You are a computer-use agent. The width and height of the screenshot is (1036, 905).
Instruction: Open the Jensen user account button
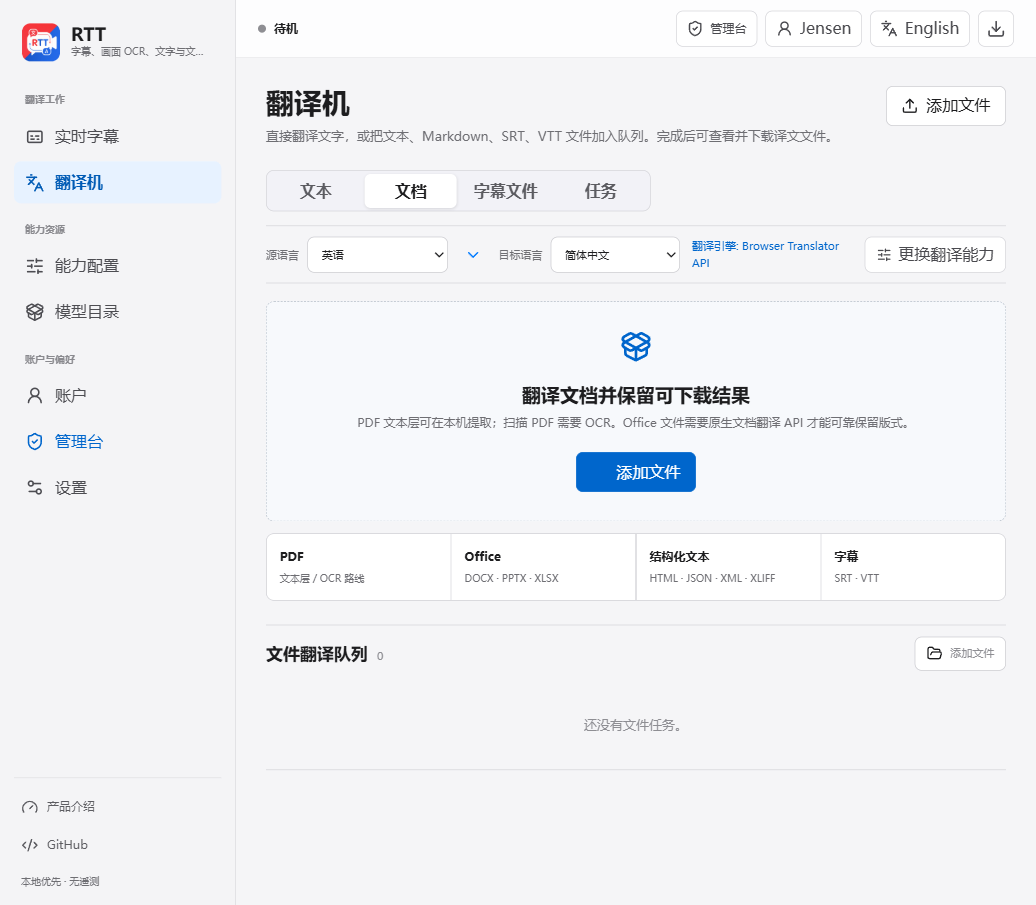pos(813,28)
